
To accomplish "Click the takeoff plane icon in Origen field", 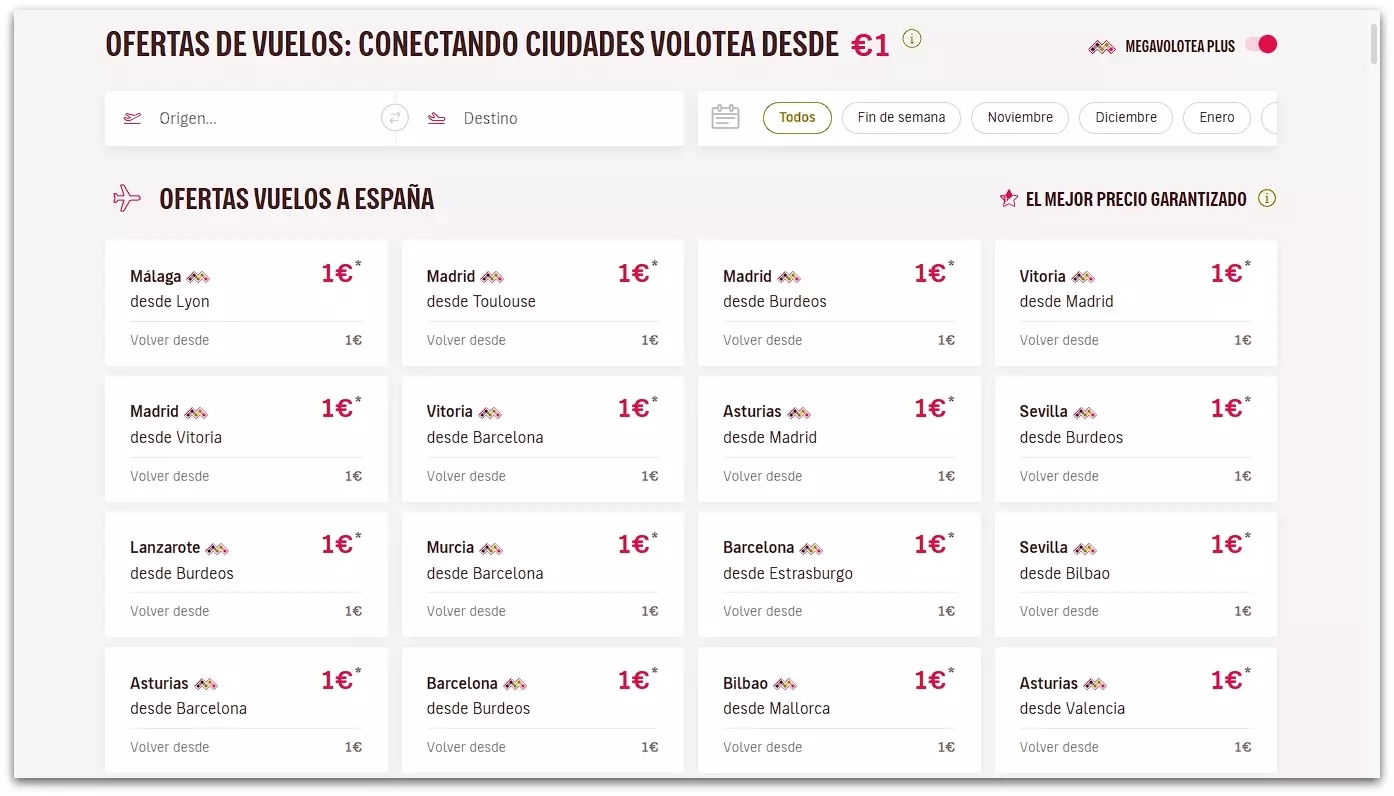I will pyautogui.click(x=132, y=118).
